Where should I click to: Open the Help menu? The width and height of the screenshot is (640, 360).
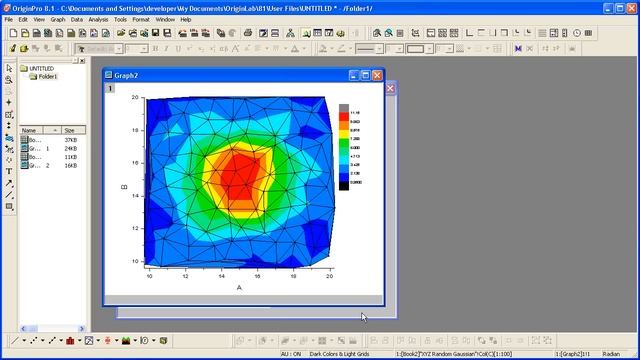186,20
